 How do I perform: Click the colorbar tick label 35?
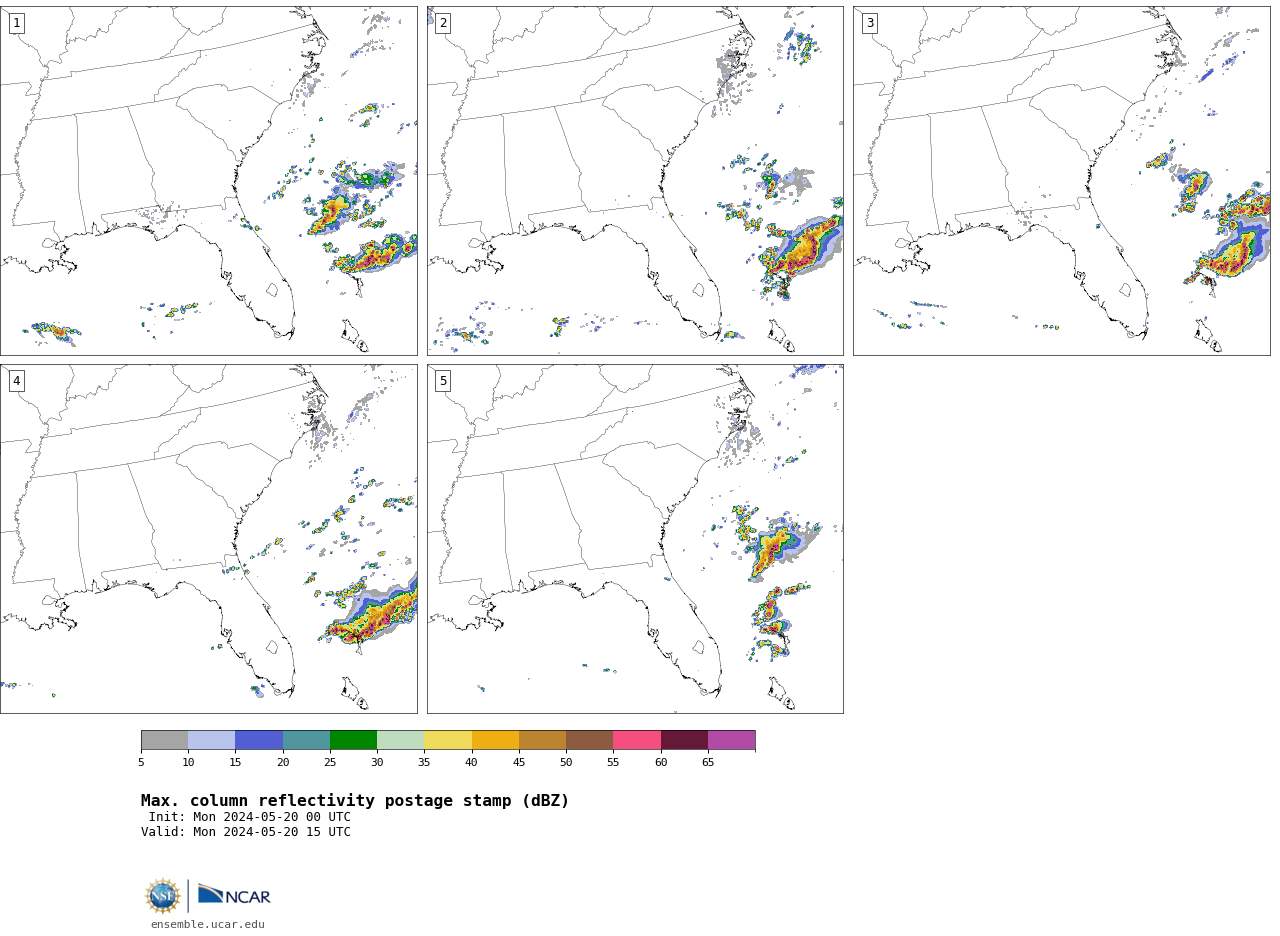click(424, 763)
